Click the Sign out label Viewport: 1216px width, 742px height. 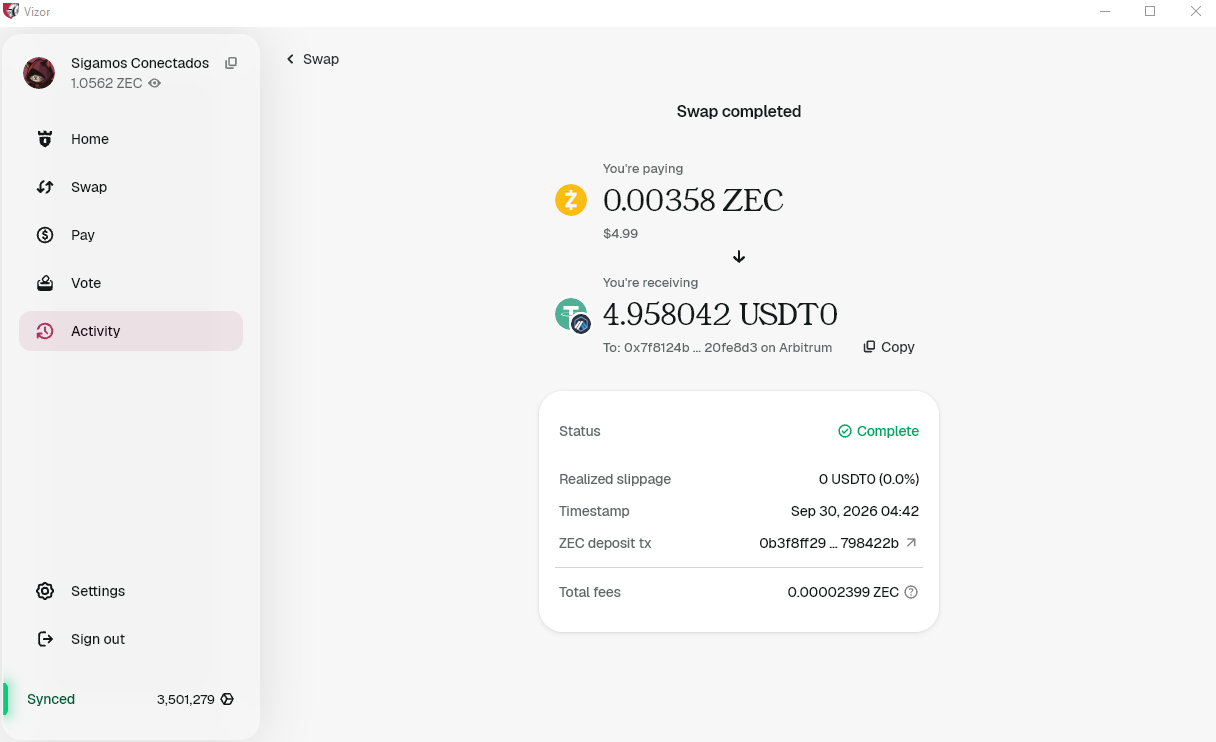[x=98, y=639]
